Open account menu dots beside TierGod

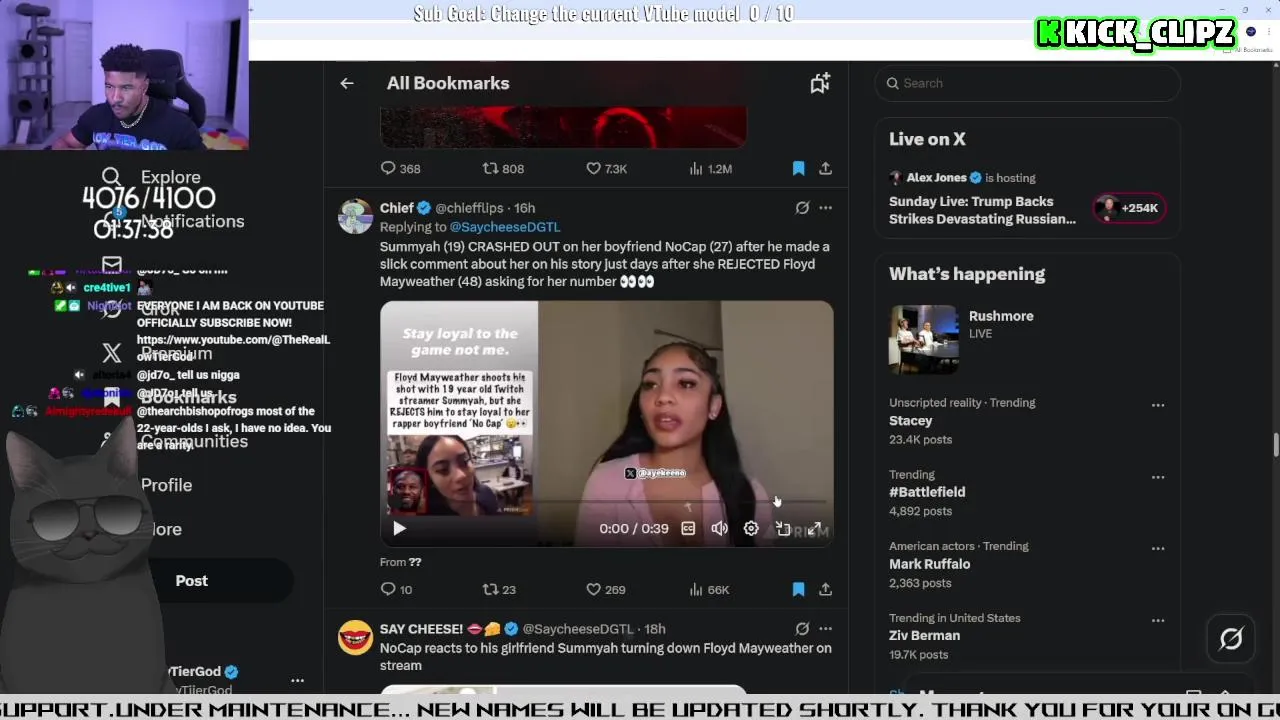point(297,680)
